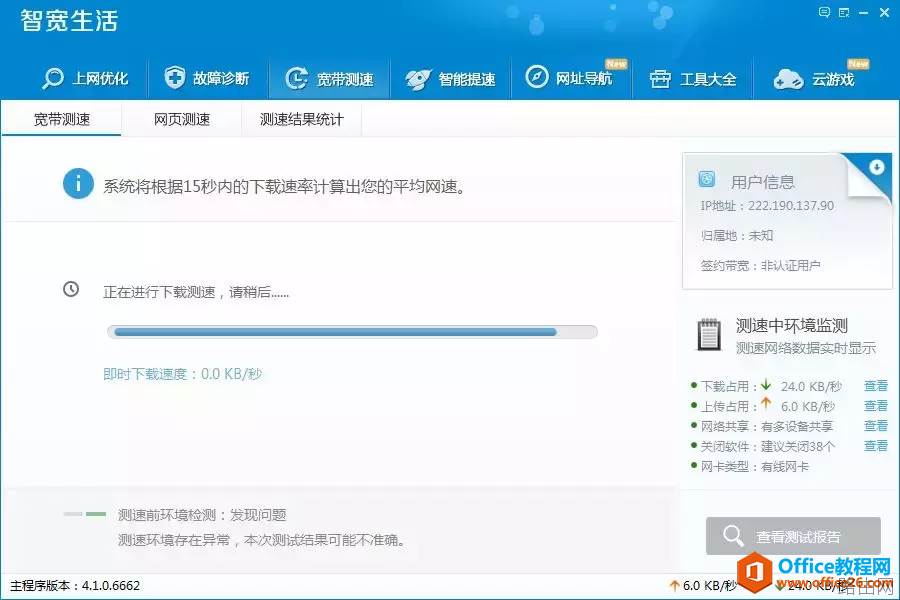Click the user info avatar icon
The image size is (900, 600).
[x=707, y=179]
